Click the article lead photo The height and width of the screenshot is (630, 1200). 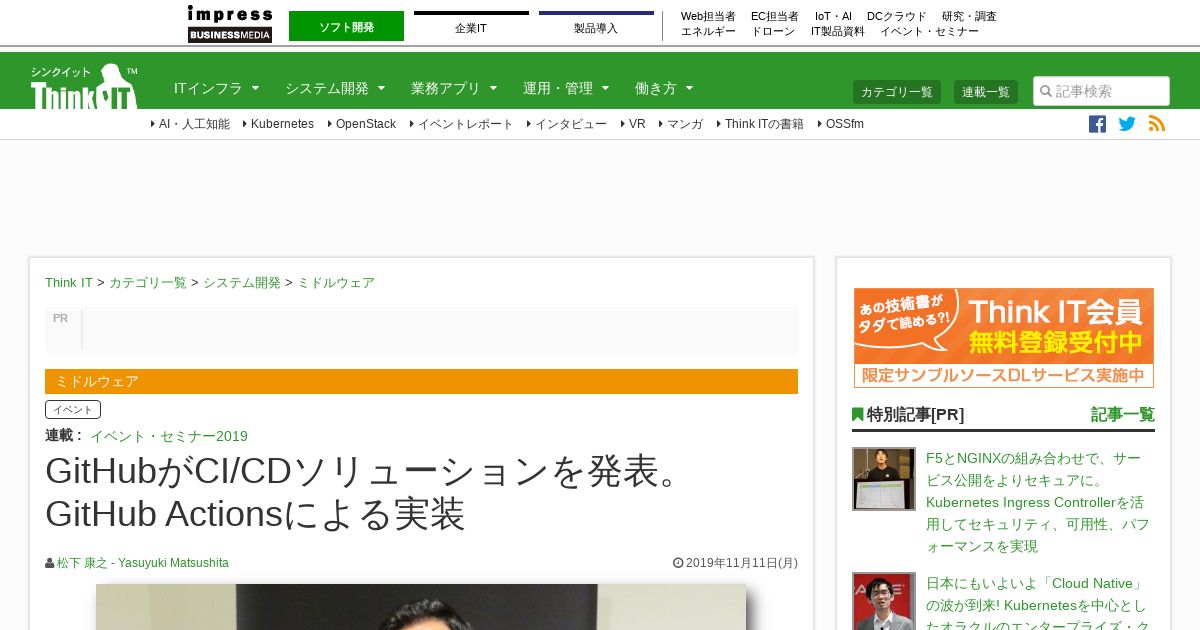(421, 607)
